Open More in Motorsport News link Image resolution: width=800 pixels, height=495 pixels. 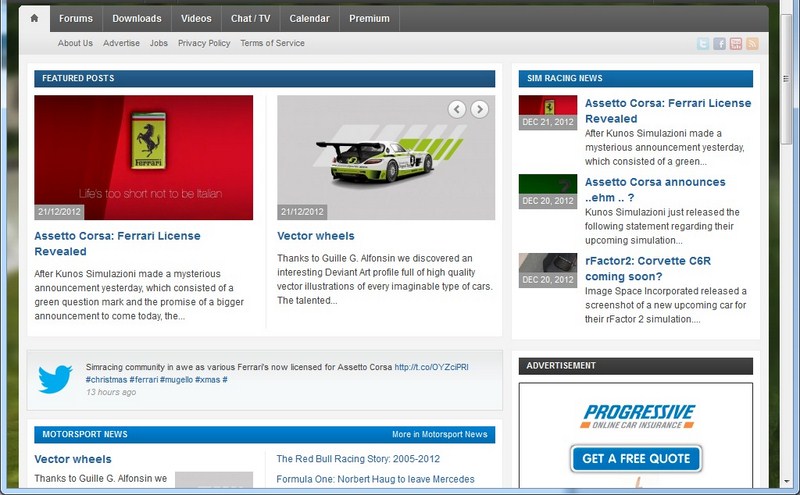click(439, 434)
